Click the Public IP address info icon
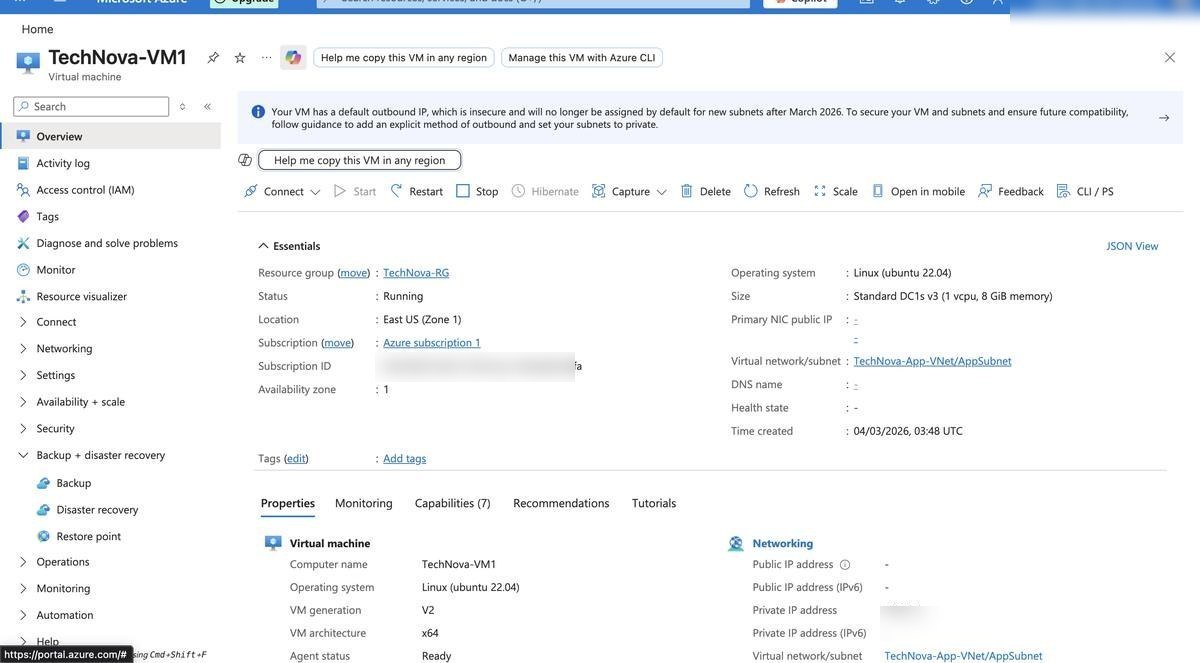1200x663 pixels. (845, 565)
